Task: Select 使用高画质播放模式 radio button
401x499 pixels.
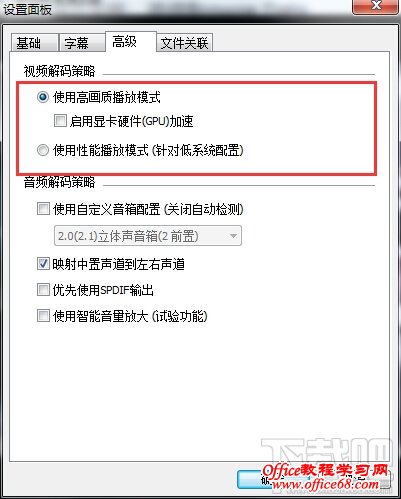Action: [43, 97]
